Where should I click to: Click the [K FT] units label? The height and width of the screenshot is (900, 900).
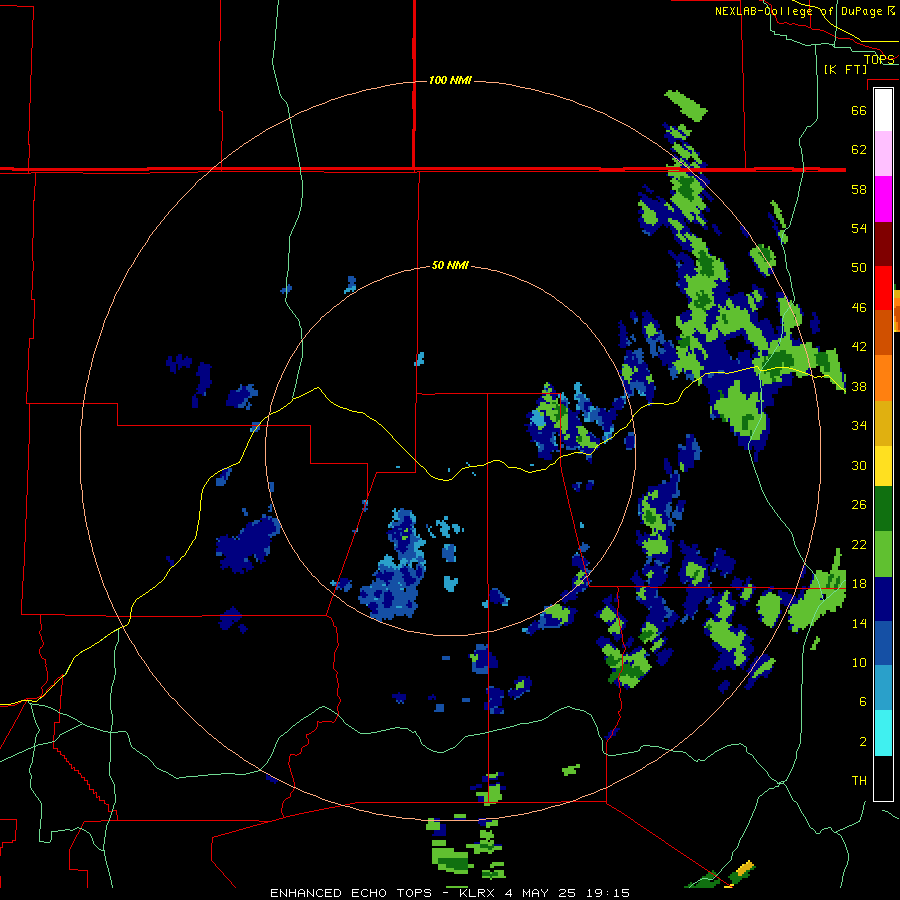point(845,69)
